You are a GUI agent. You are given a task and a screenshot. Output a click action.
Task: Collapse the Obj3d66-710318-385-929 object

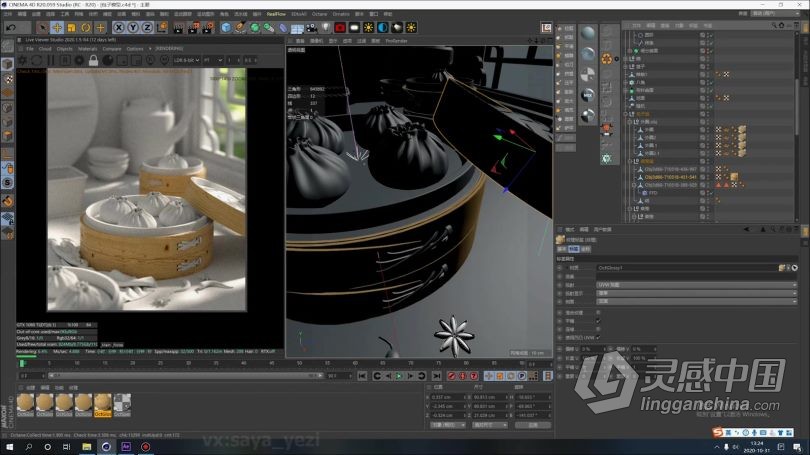pyautogui.click(x=634, y=185)
